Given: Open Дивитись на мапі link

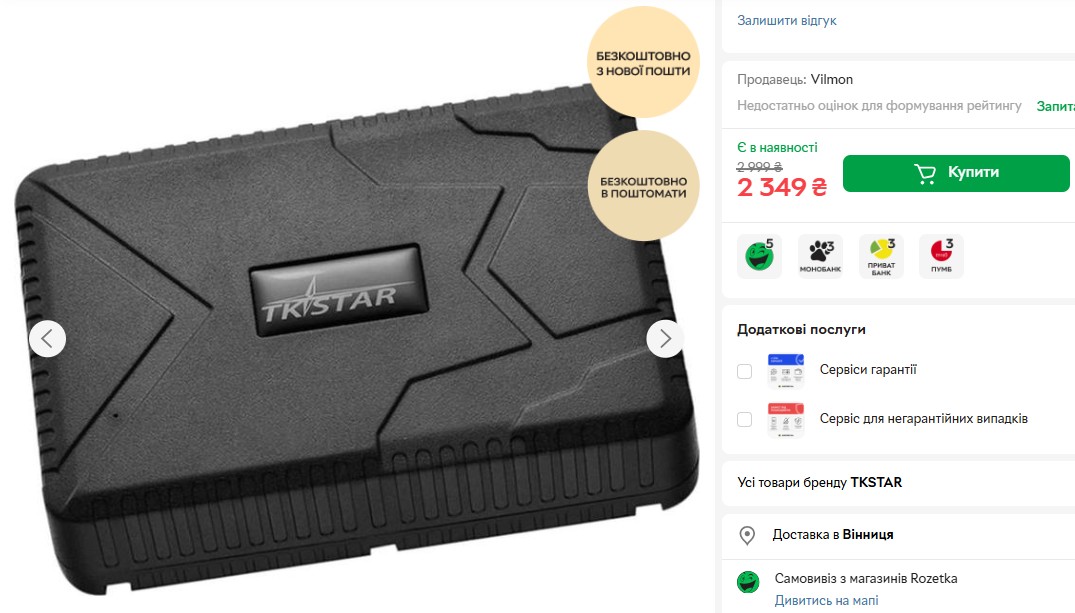Looking at the screenshot, I should point(826,601).
